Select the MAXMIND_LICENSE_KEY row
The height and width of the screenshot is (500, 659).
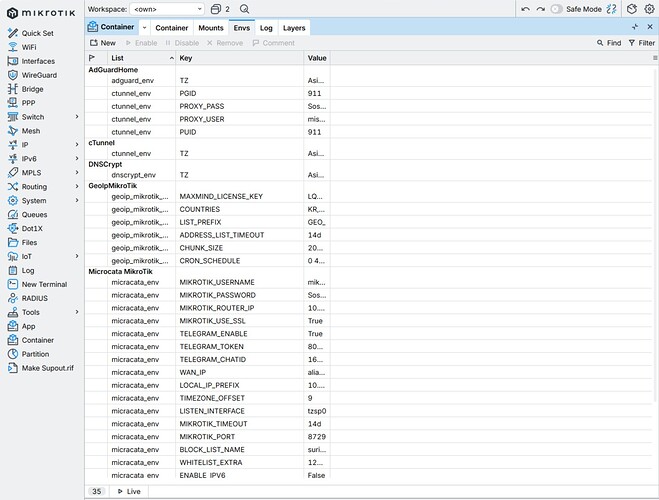pos(368,196)
